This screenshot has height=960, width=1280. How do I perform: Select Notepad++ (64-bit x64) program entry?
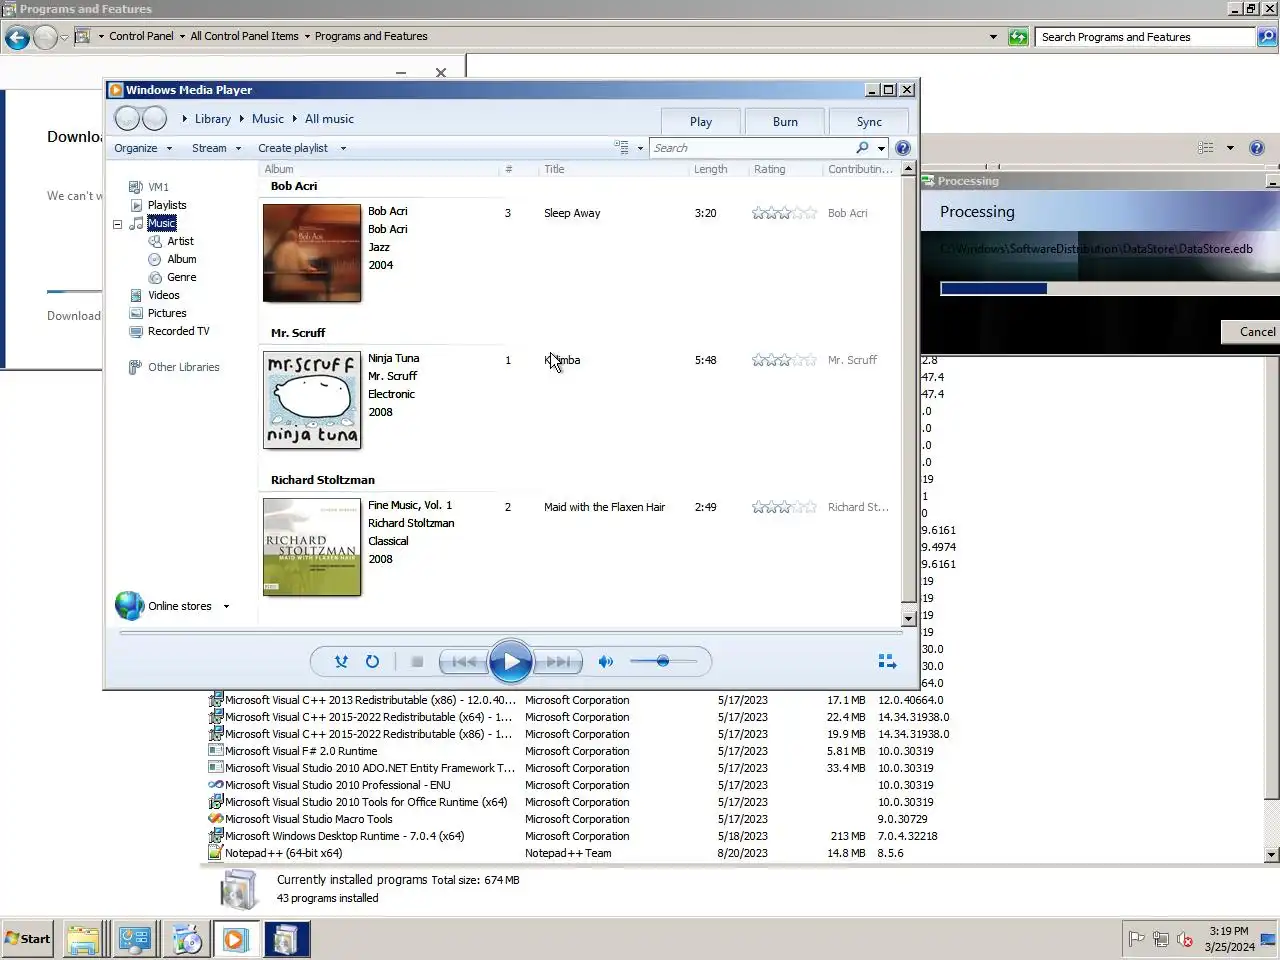[283, 853]
